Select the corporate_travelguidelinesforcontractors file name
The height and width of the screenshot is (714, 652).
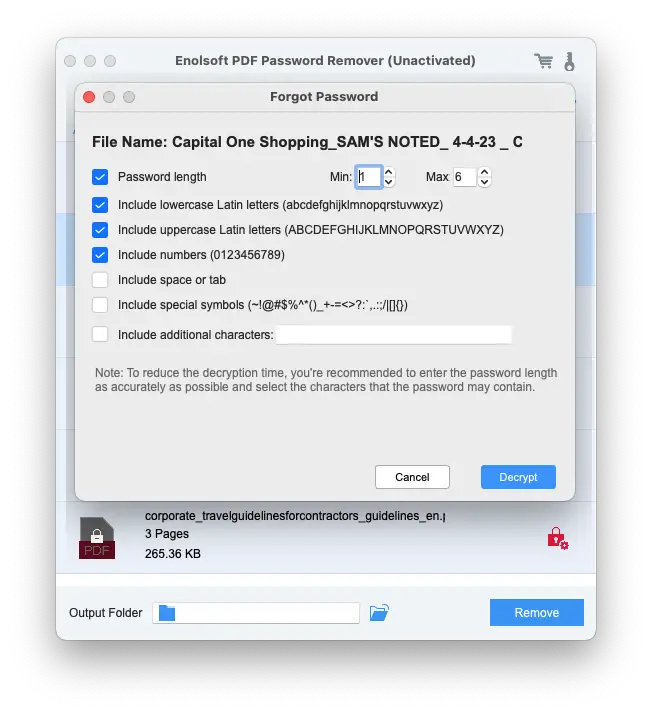[295, 516]
